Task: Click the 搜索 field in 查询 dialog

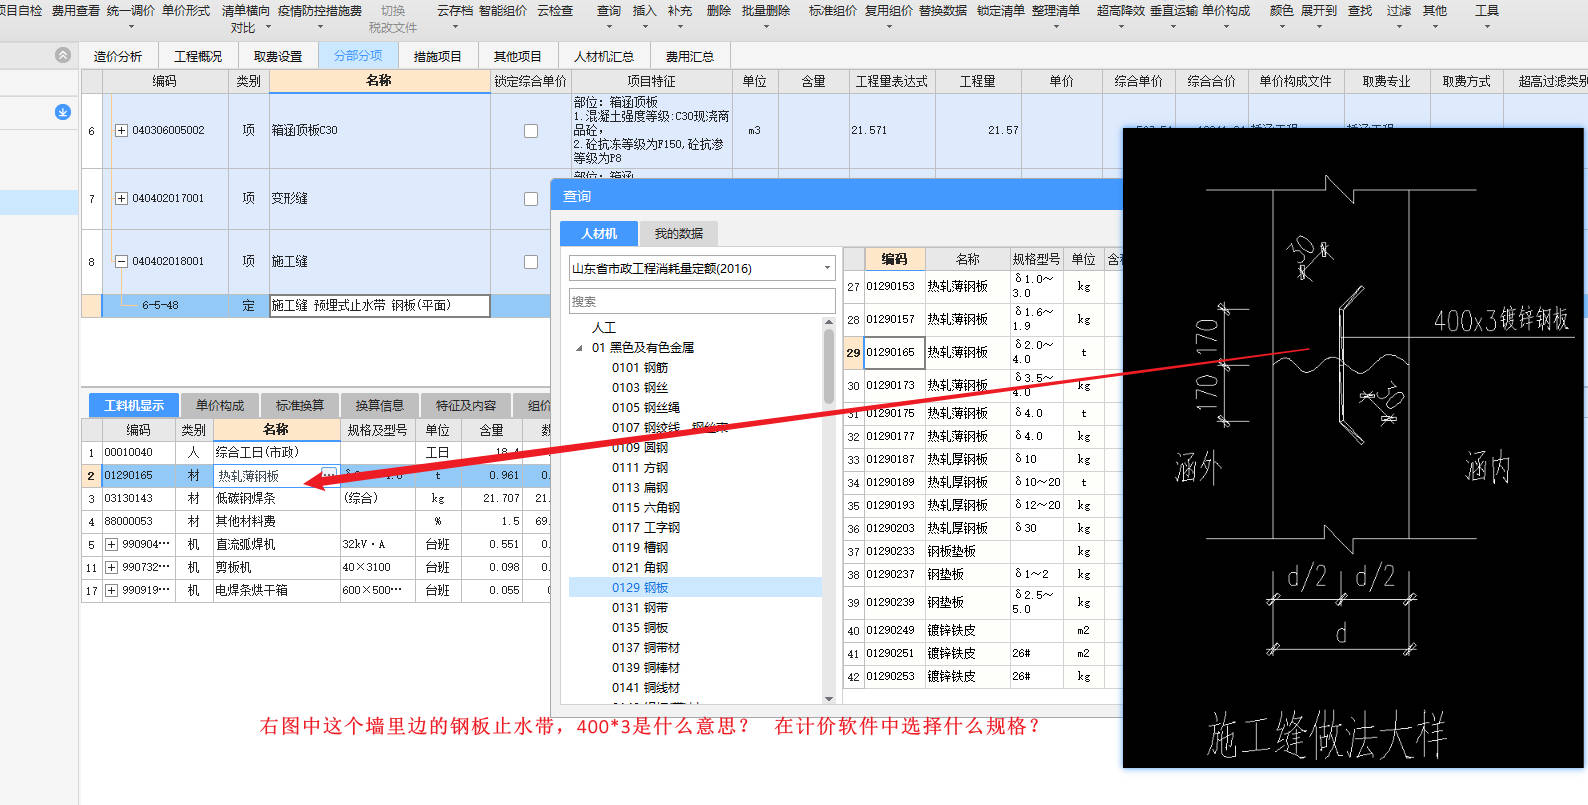Action: (x=702, y=301)
